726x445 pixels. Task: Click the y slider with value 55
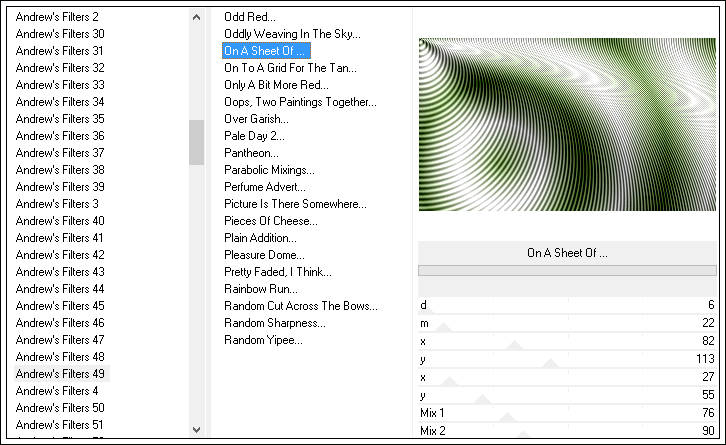coord(567,395)
